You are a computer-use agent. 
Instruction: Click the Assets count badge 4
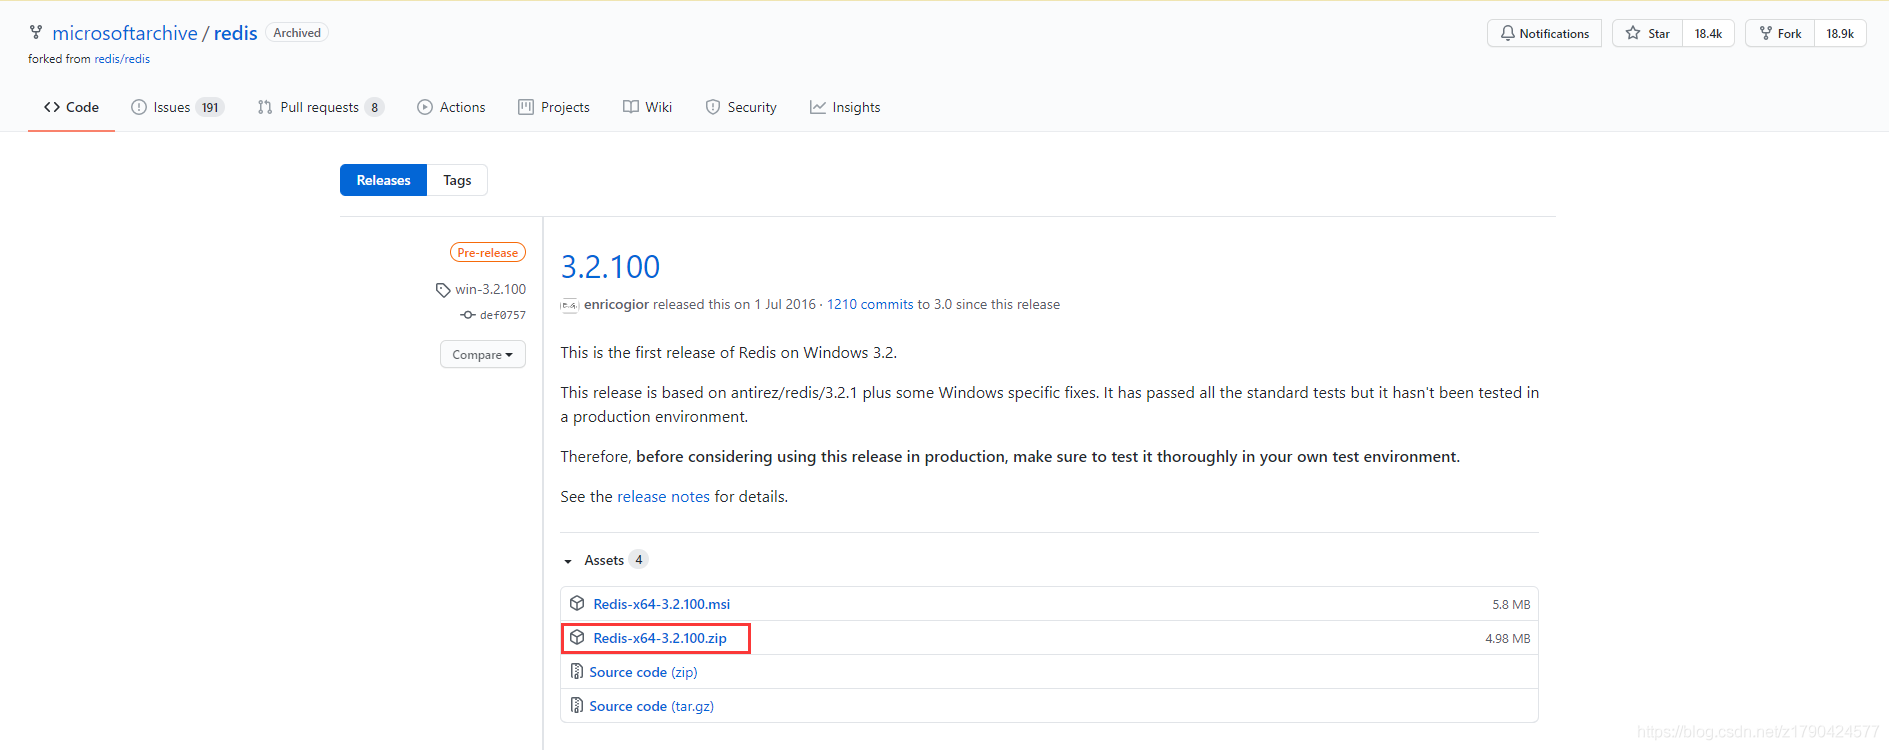tap(639, 560)
